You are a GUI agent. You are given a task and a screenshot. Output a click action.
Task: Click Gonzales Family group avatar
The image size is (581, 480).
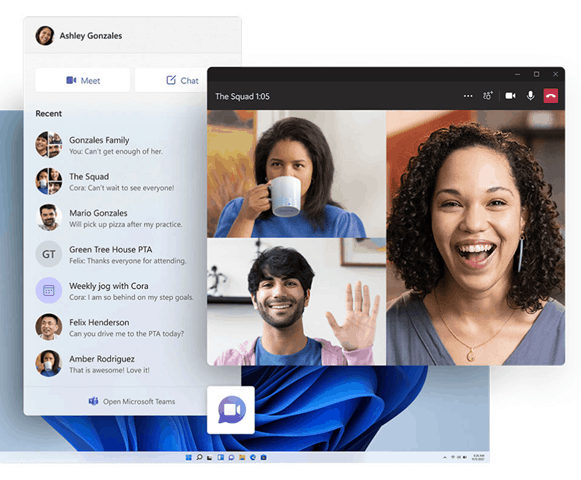coord(49,145)
